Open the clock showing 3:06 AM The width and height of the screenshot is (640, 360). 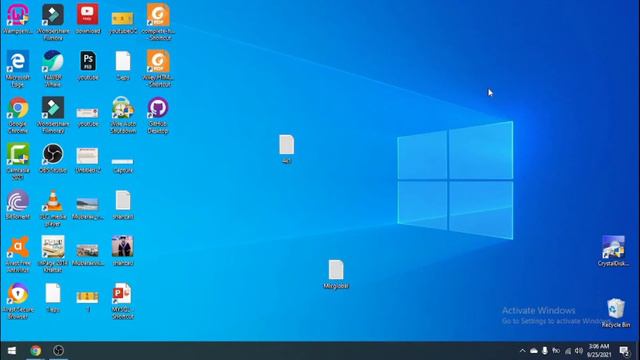599,351
